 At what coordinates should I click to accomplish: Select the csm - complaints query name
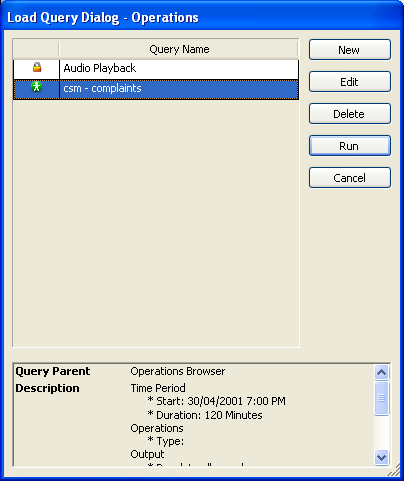[102, 88]
